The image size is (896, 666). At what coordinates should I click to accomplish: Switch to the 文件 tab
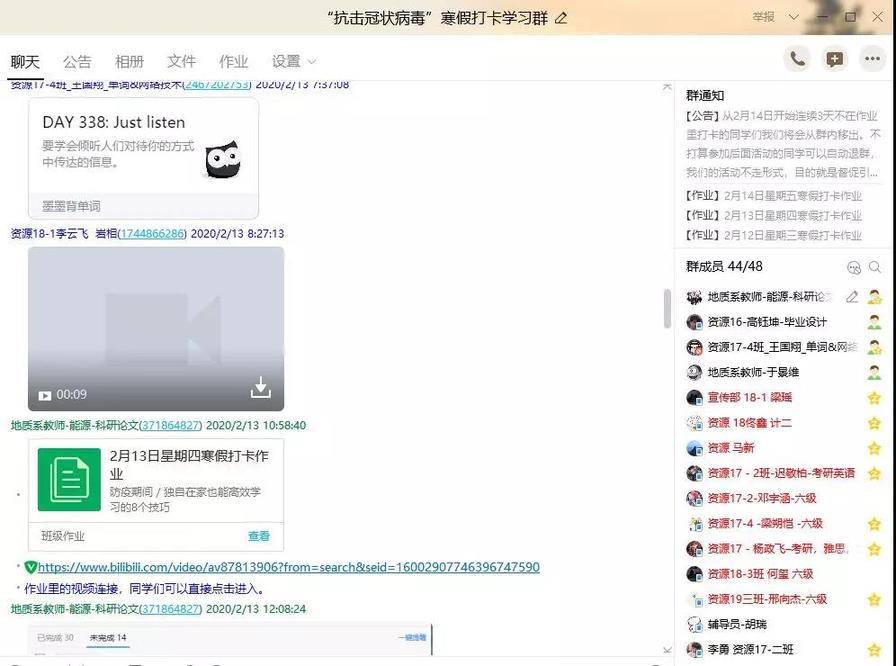[x=181, y=61]
